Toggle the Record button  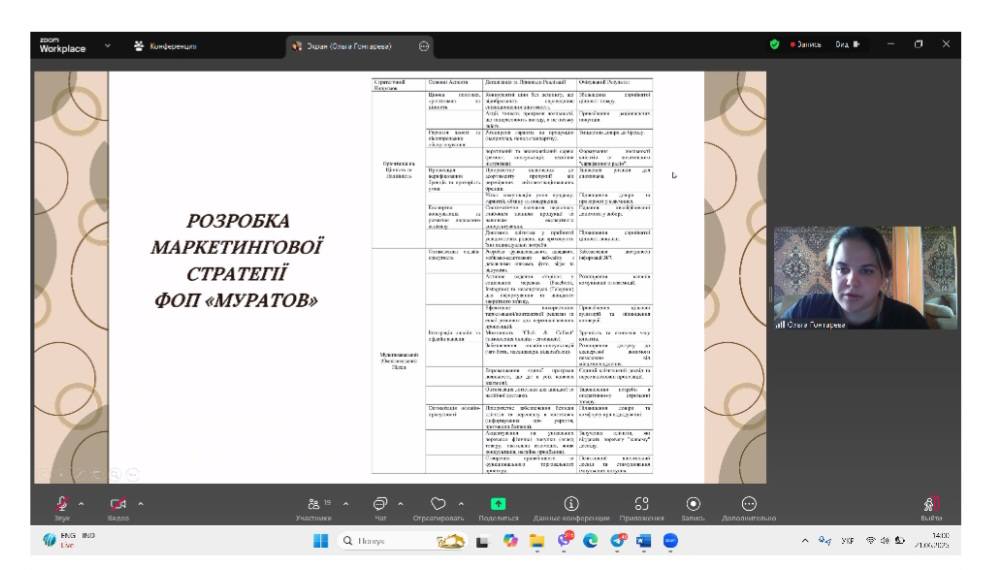point(693,504)
